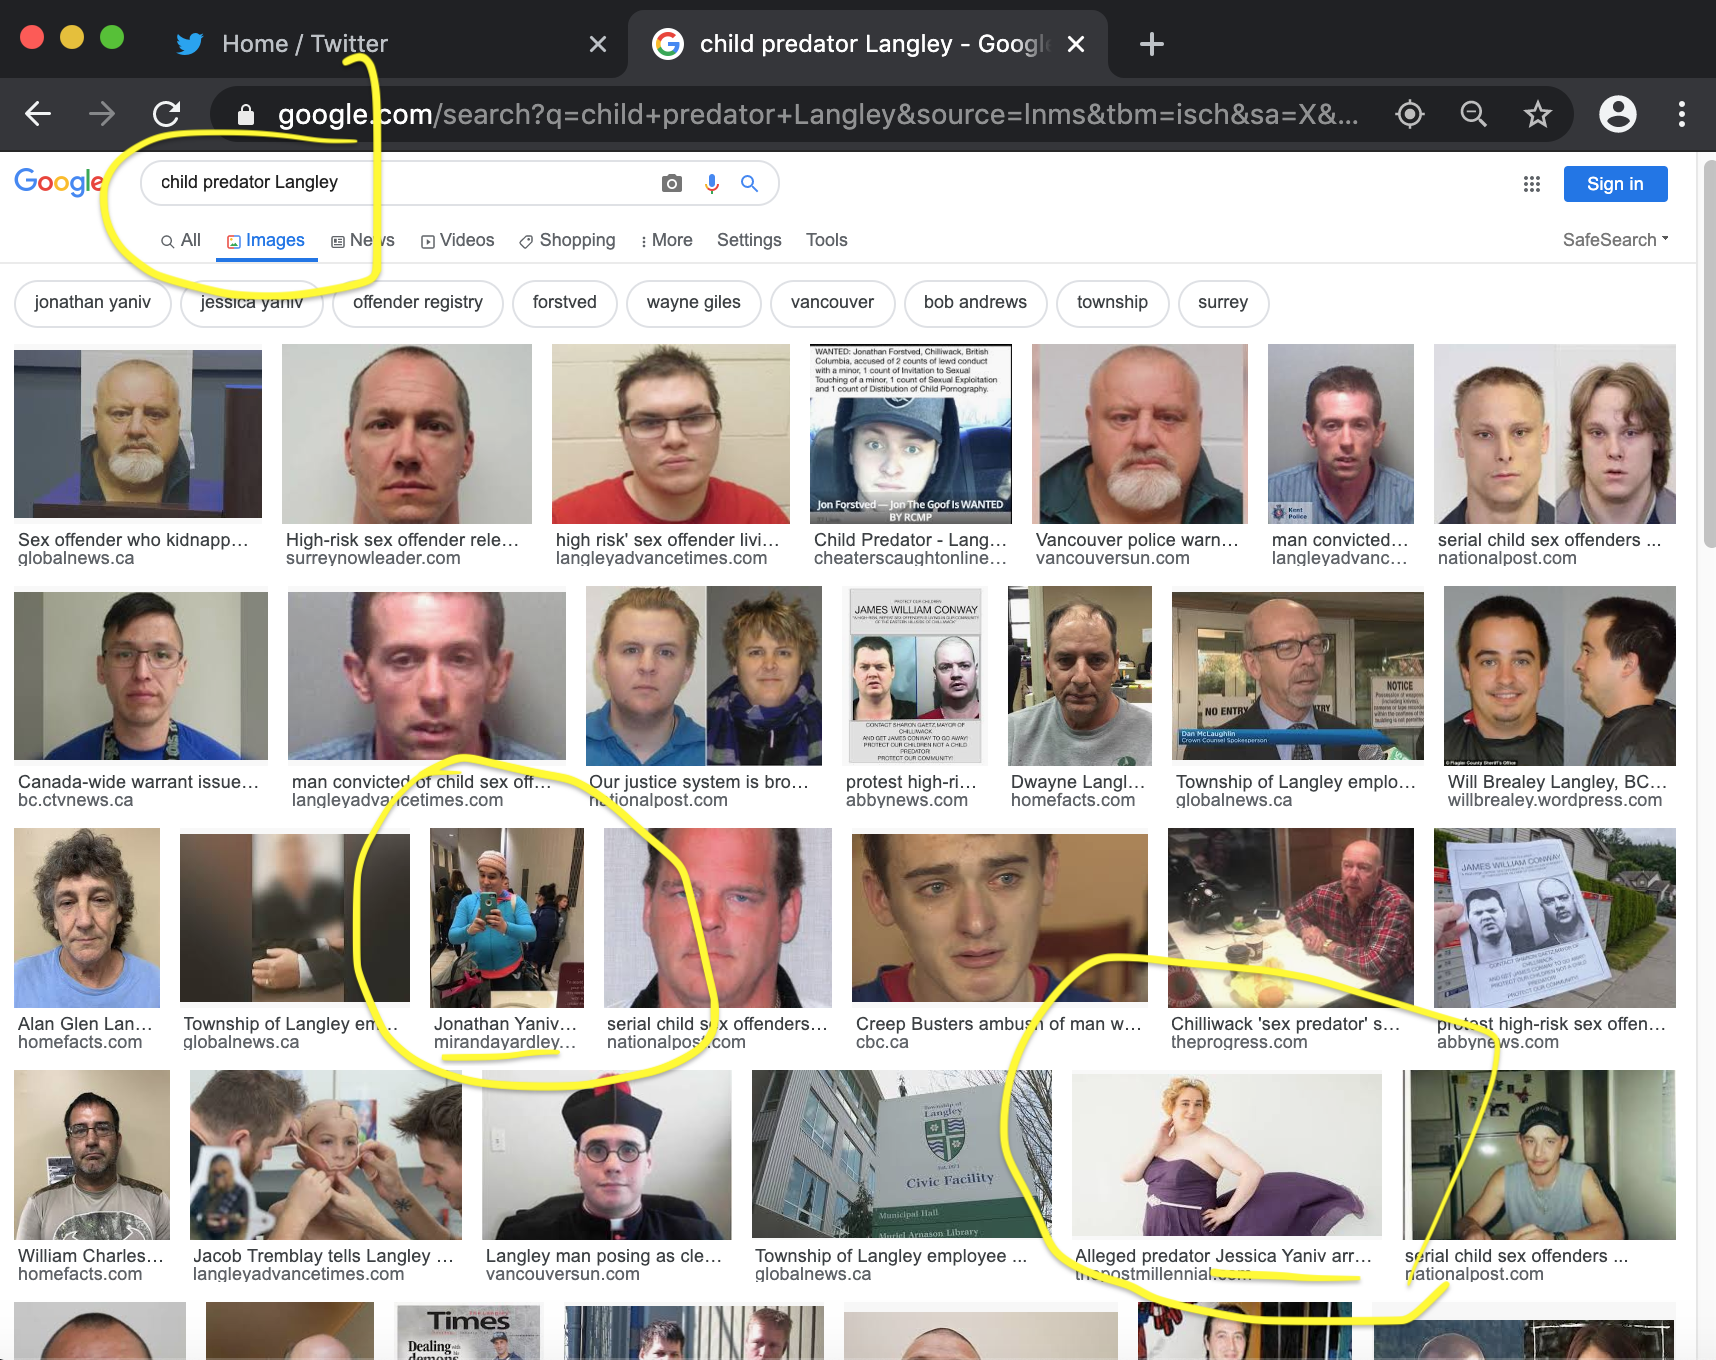Click the 'William Charles…' homefacts.com caption

(x=90, y=1256)
